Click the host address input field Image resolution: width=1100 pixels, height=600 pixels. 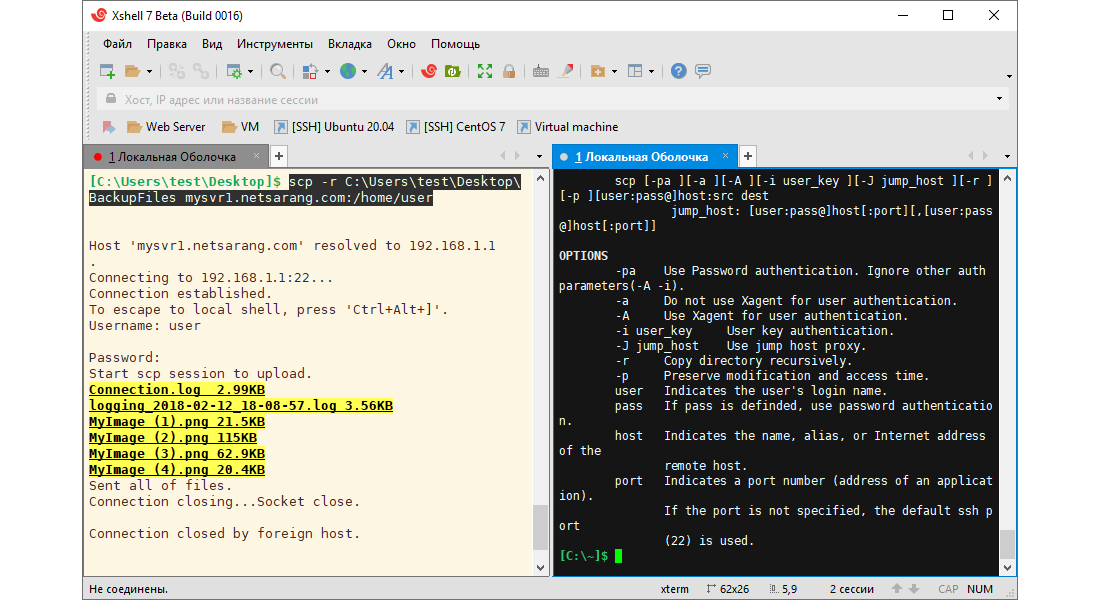(x=553, y=99)
